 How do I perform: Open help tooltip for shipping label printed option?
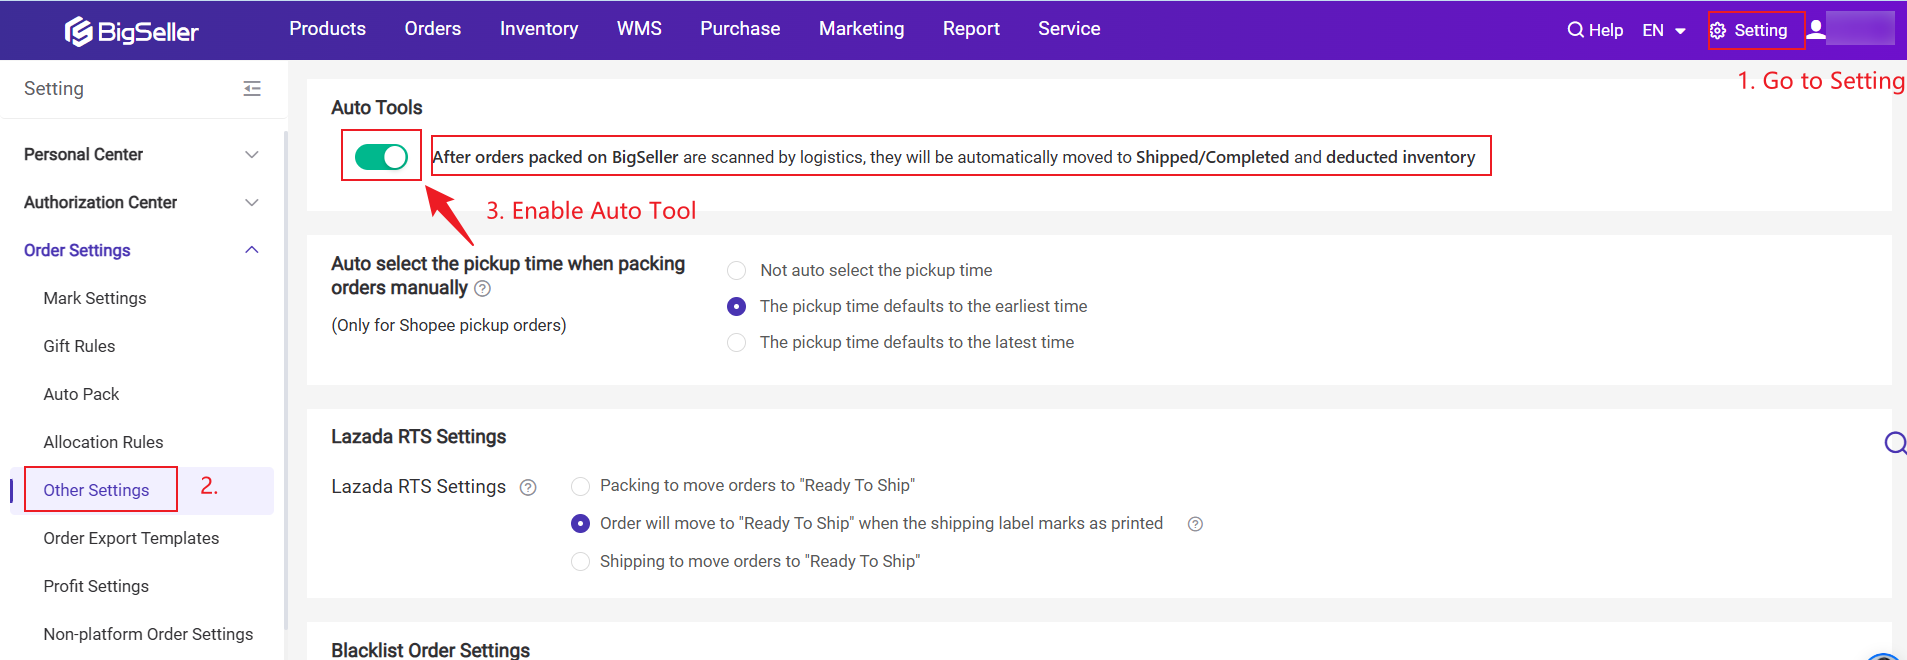coord(1195,524)
